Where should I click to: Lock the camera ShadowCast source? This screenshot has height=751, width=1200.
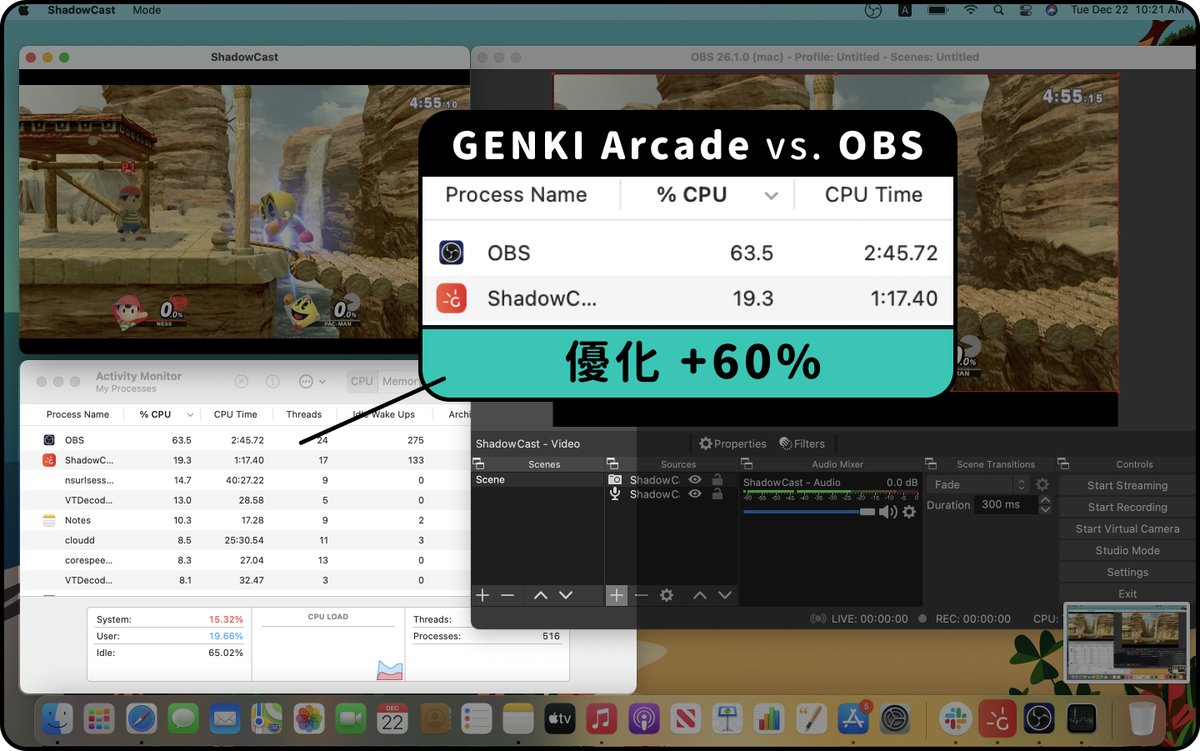click(717, 480)
